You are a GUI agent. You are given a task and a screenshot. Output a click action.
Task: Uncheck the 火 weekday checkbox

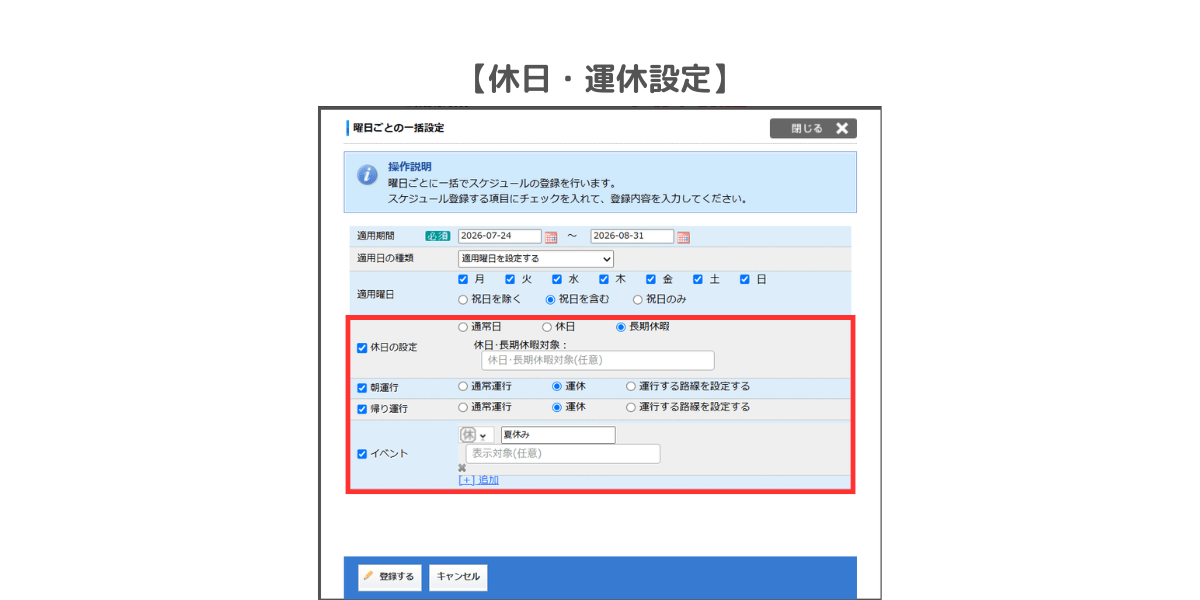tap(510, 280)
